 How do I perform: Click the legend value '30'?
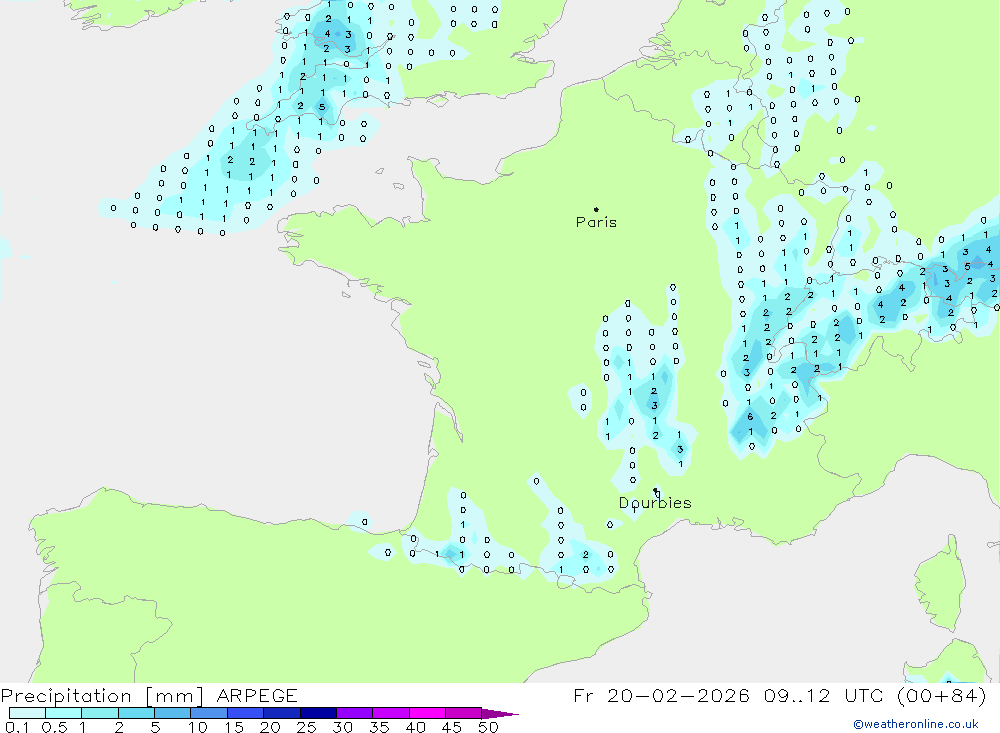click(343, 727)
